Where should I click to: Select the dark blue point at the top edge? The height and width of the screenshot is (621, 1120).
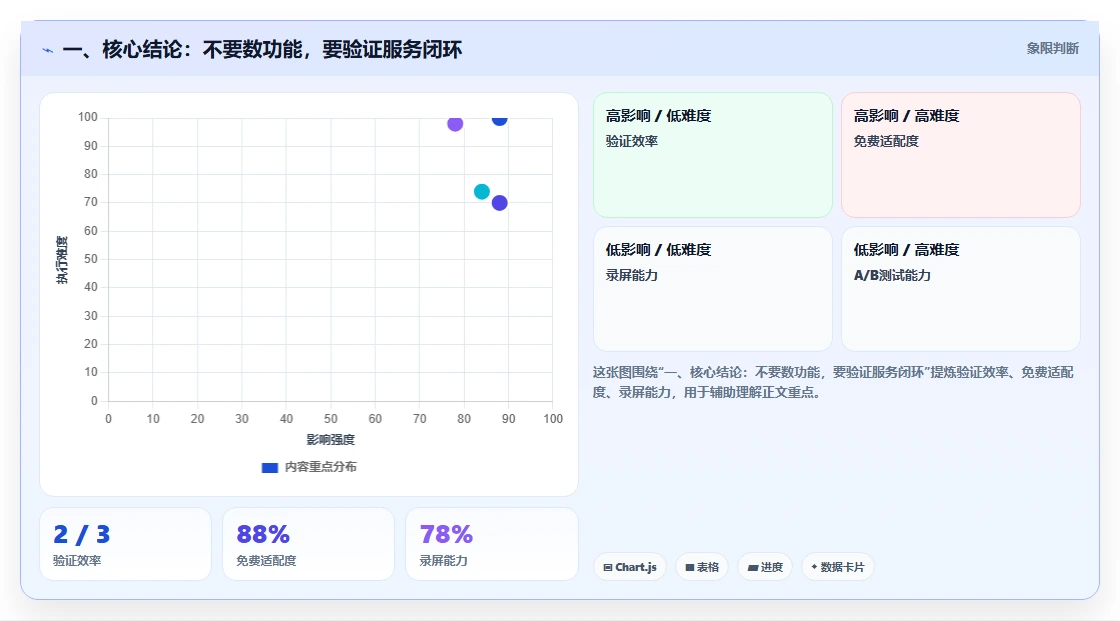click(499, 119)
